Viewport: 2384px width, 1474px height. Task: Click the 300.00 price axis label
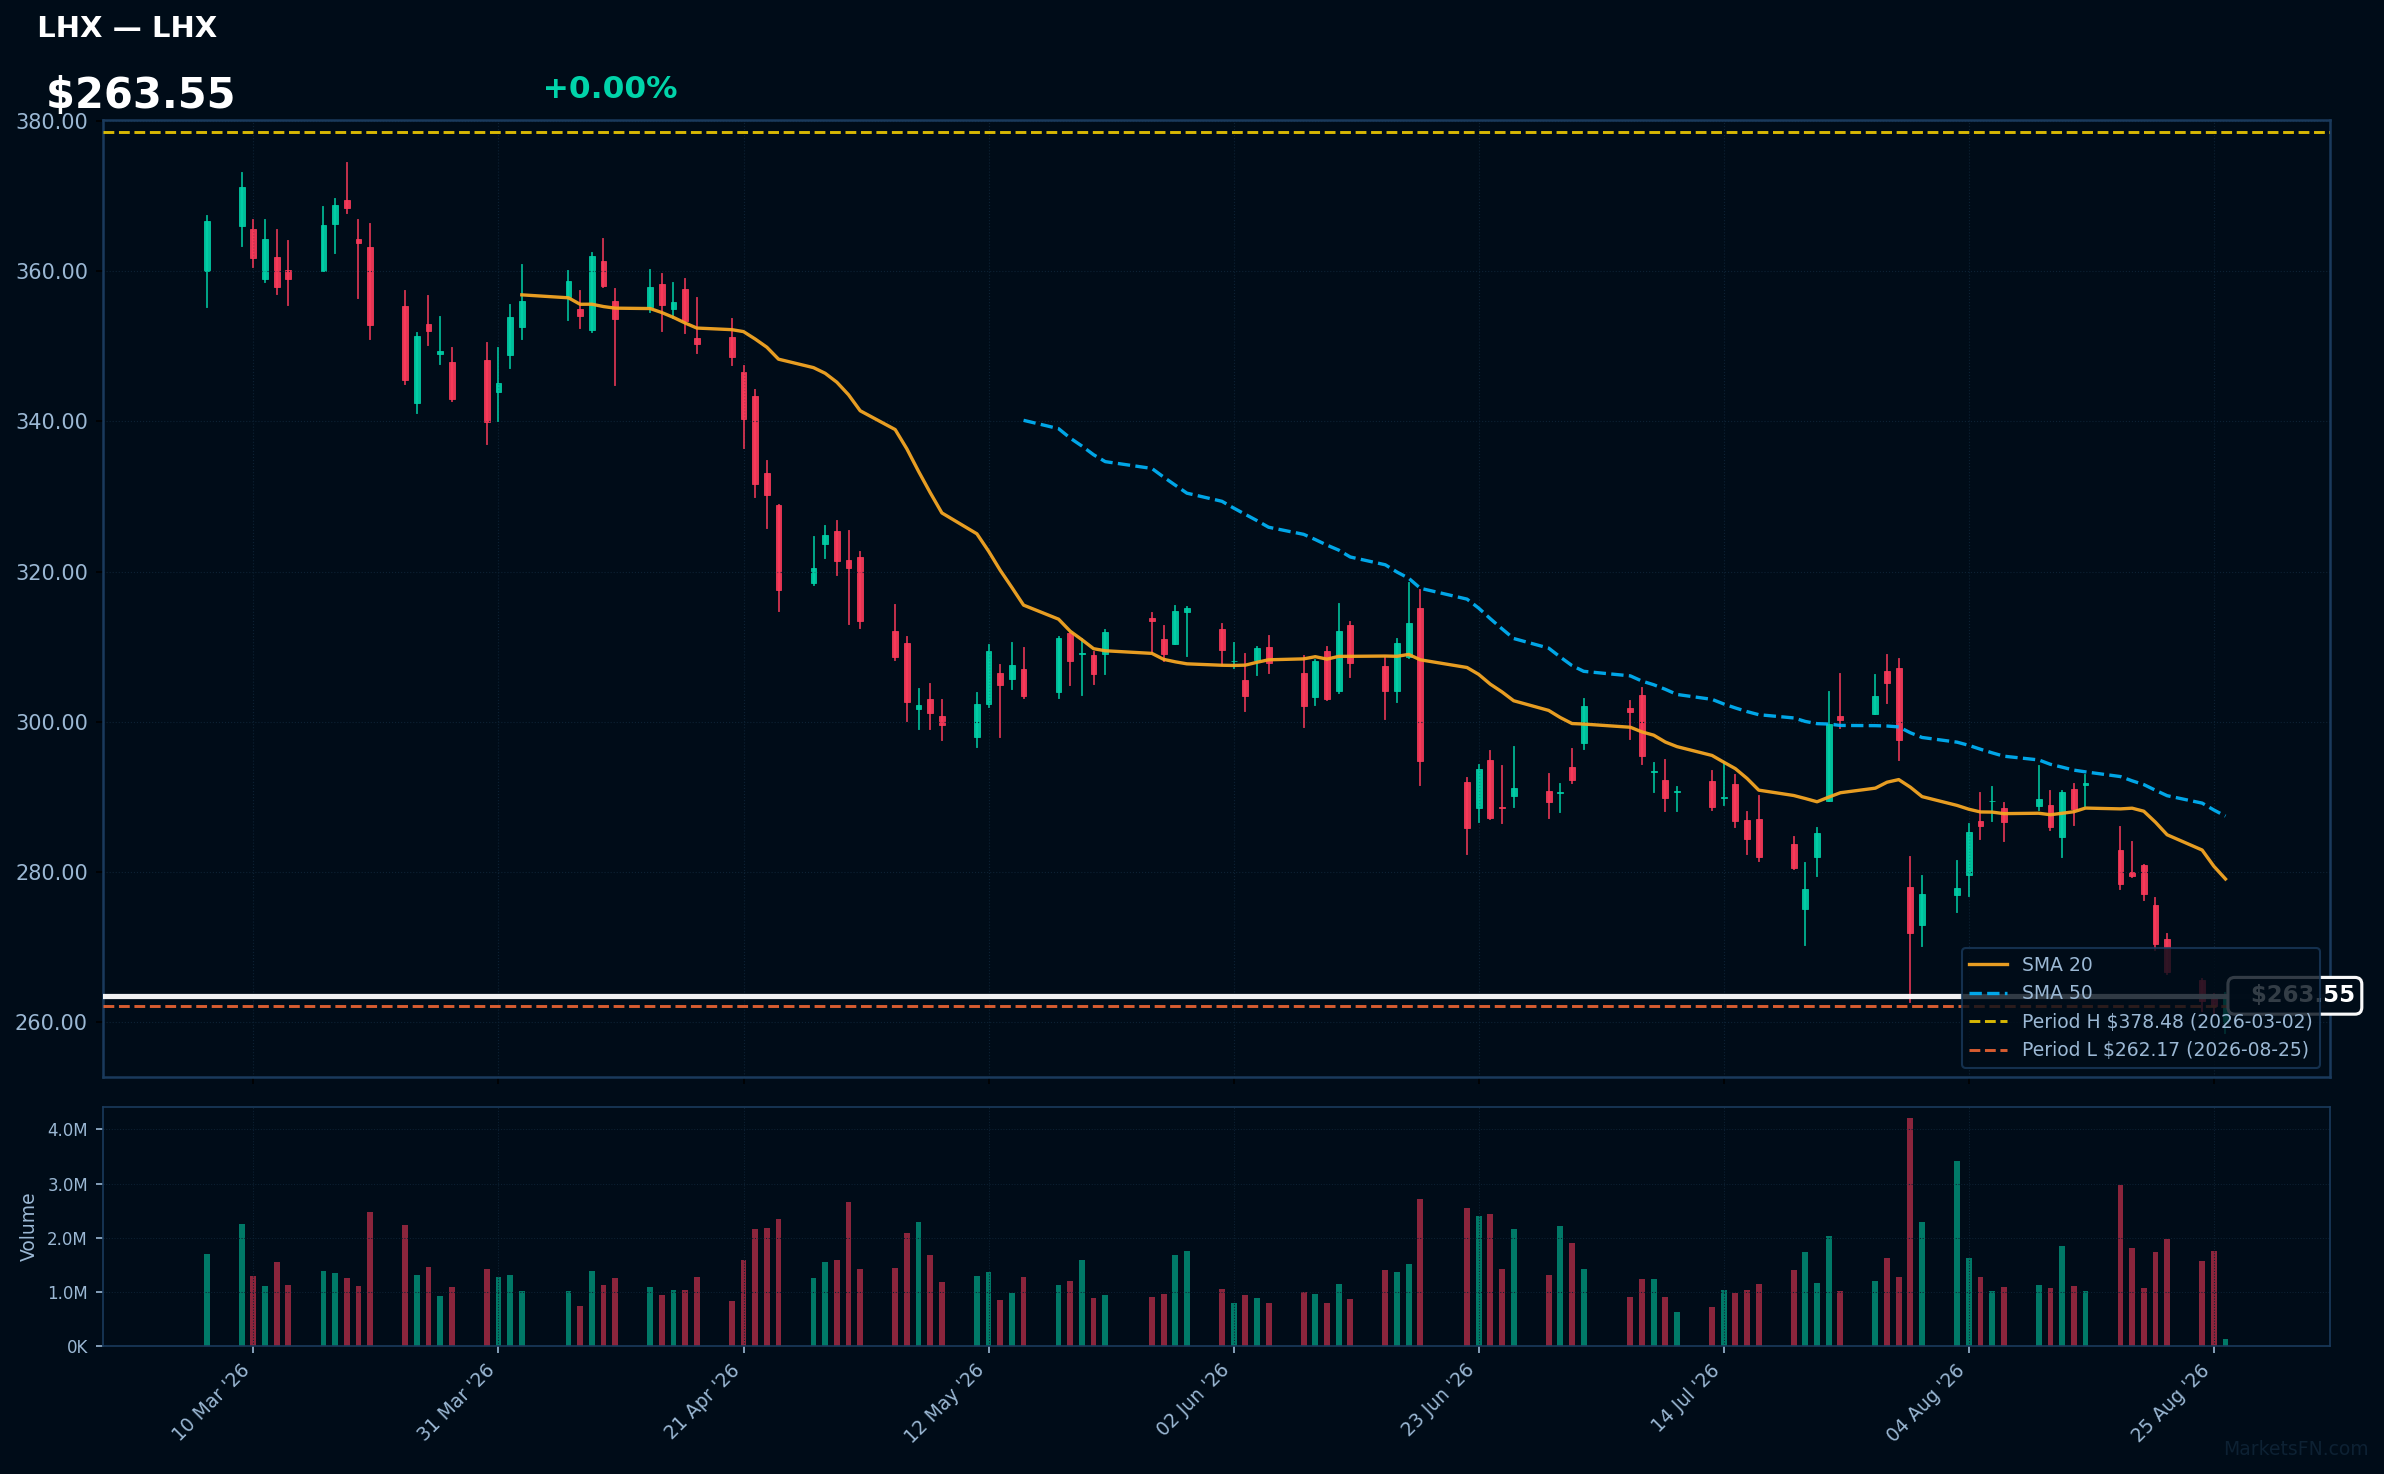coord(52,722)
